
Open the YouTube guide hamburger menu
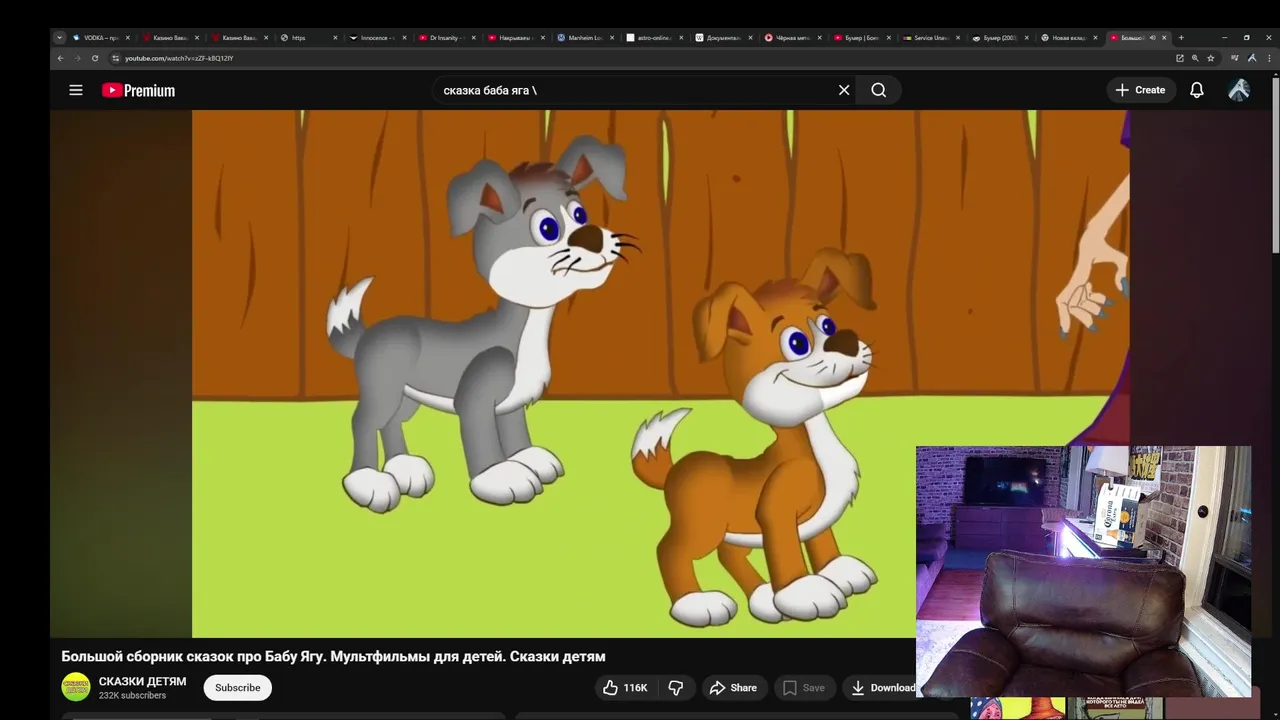[x=76, y=90]
